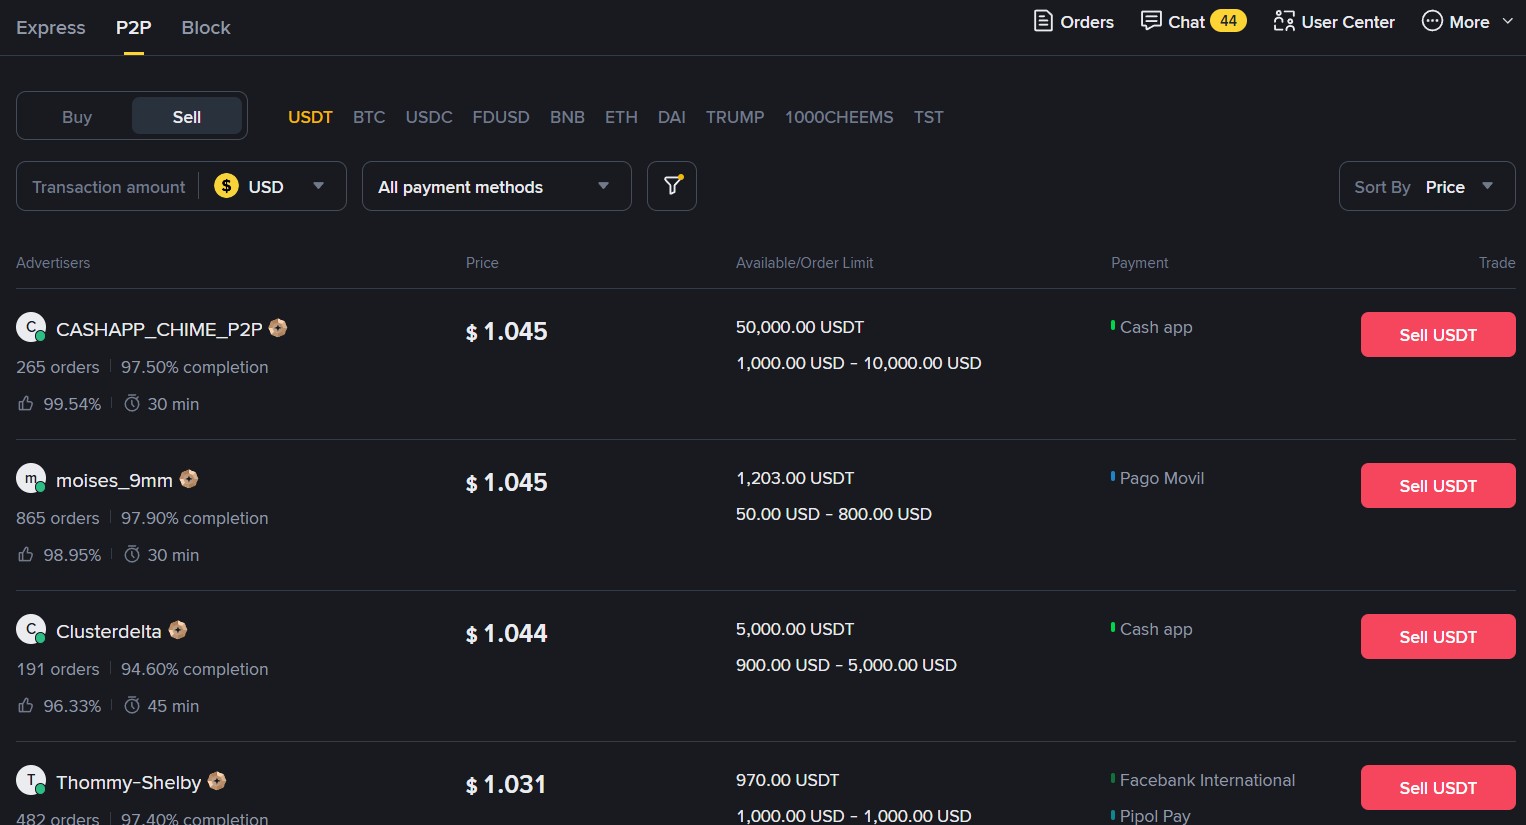Select USDC coin tab

[x=429, y=117]
